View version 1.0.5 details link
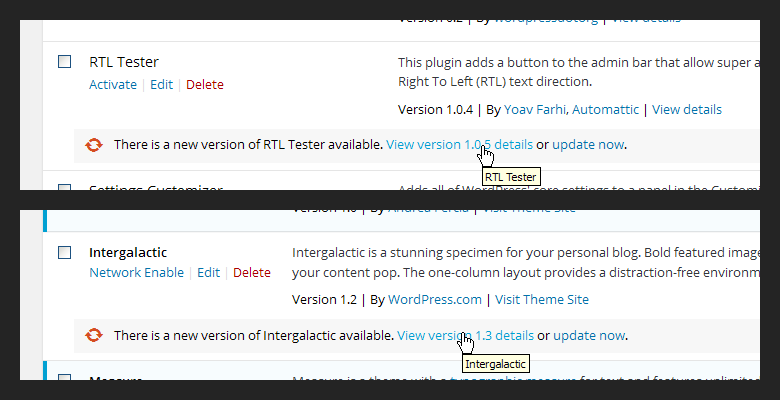Screen dimensions: 780x400 460,145
